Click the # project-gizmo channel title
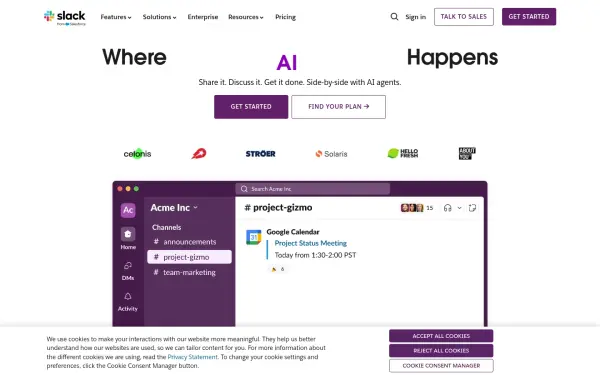Screen dimensions: 600x375 click(278, 207)
